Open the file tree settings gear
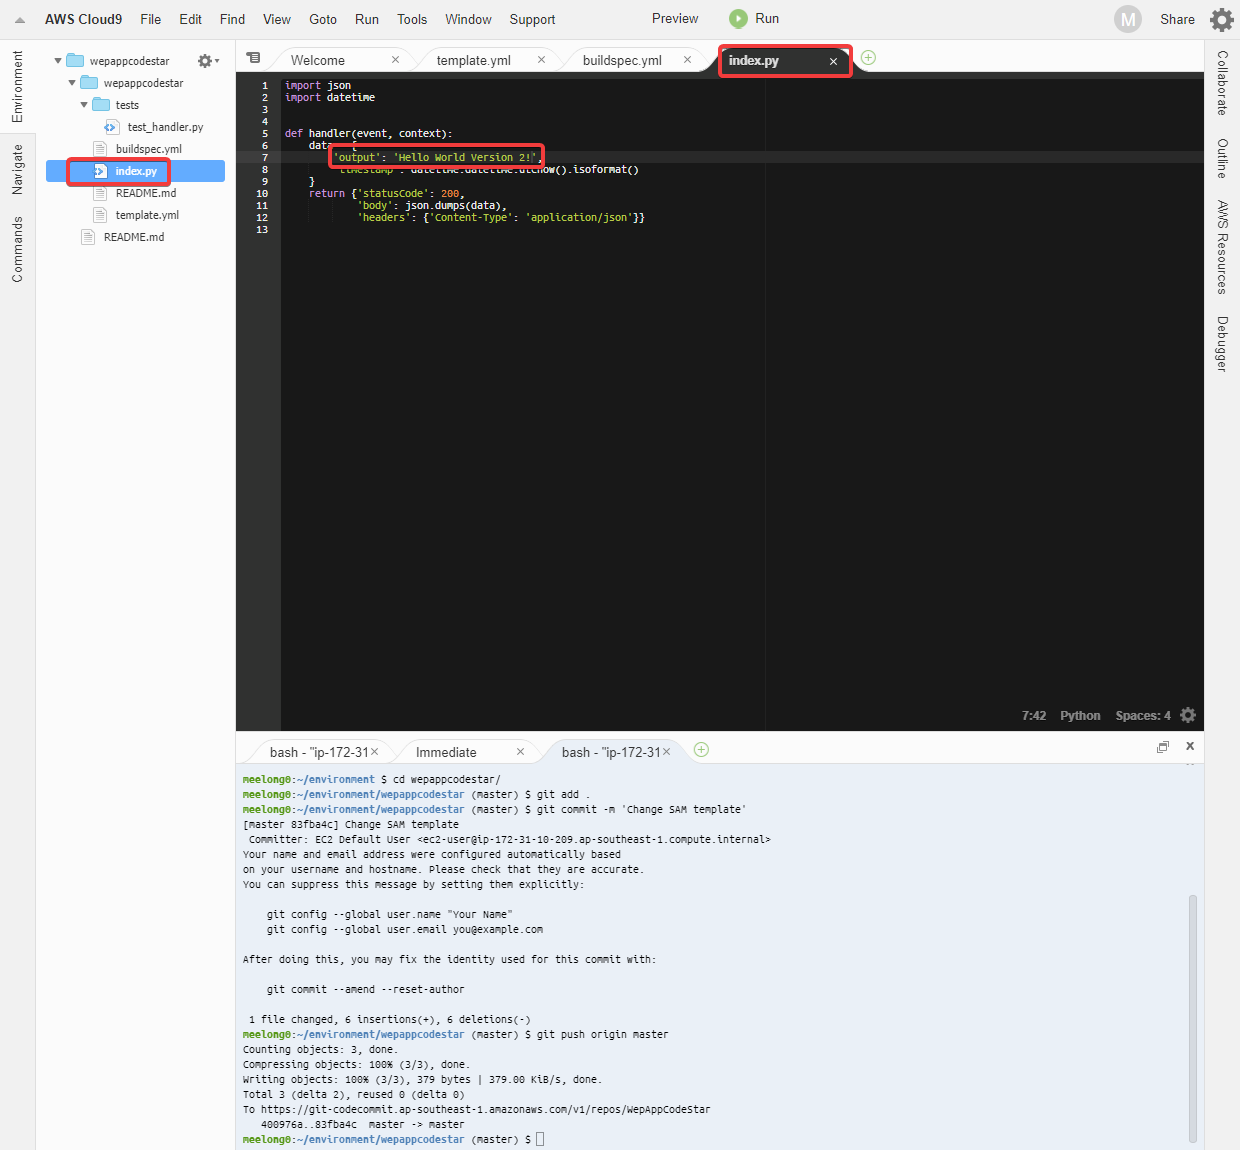Image resolution: width=1240 pixels, height=1150 pixels. (x=207, y=61)
